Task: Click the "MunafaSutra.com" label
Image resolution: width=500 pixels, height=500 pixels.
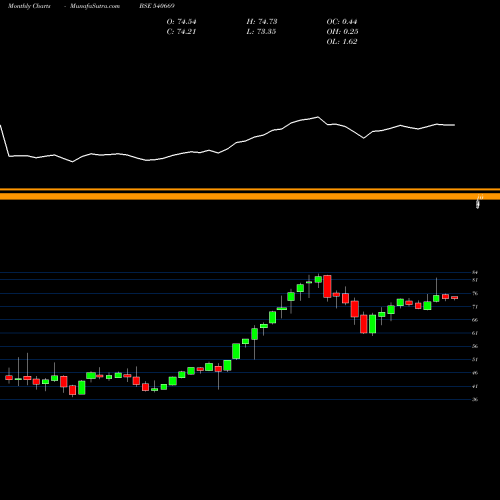Action: point(95,6)
